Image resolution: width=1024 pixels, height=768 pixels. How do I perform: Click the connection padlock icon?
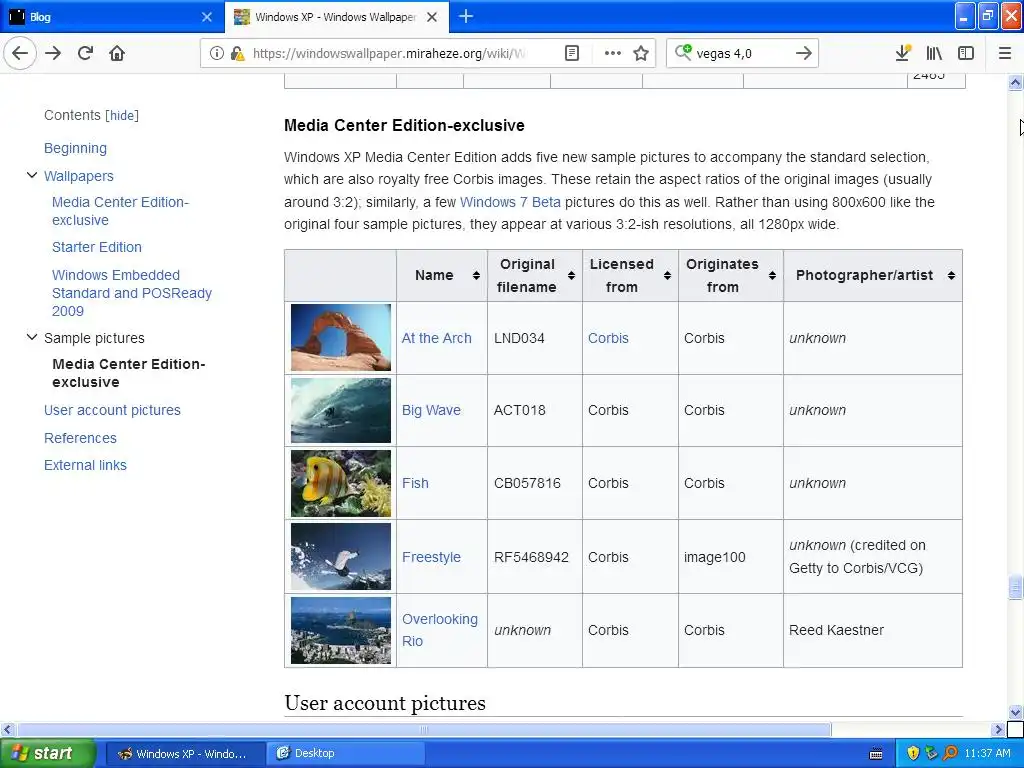(x=237, y=53)
